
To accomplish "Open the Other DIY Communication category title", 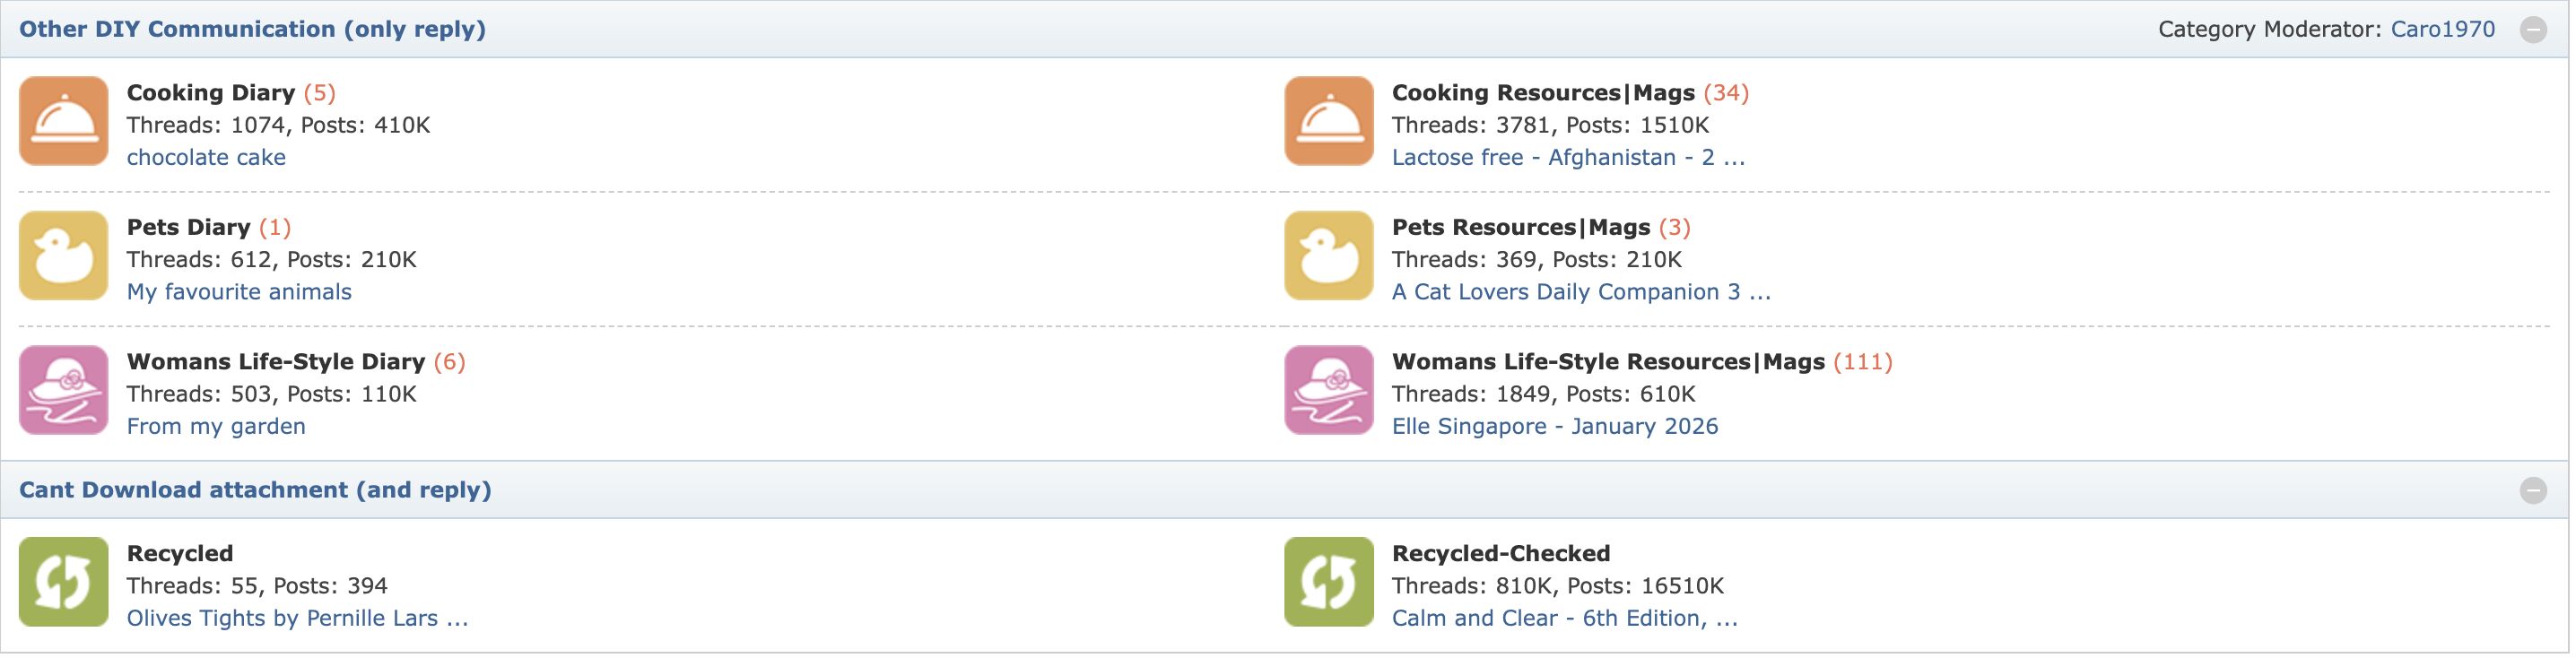I will click(252, 30).
